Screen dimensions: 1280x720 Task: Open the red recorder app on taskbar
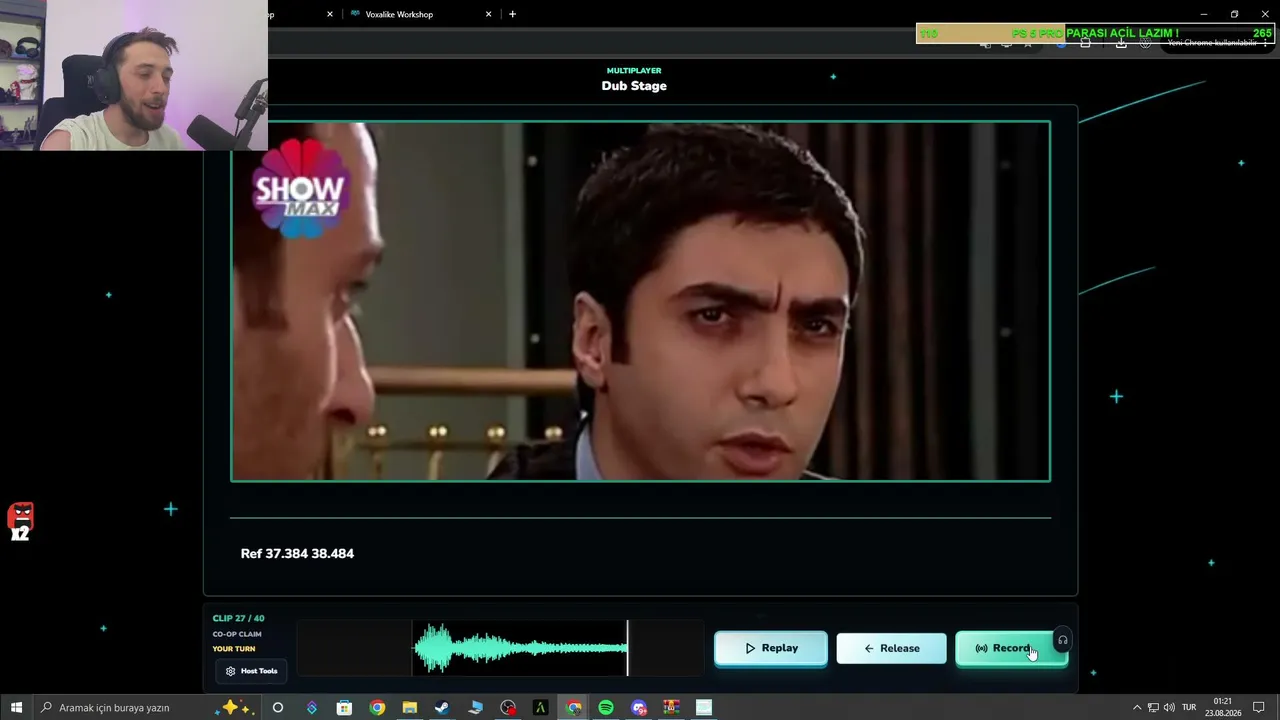pyautogui.click(x=508, y=707)
